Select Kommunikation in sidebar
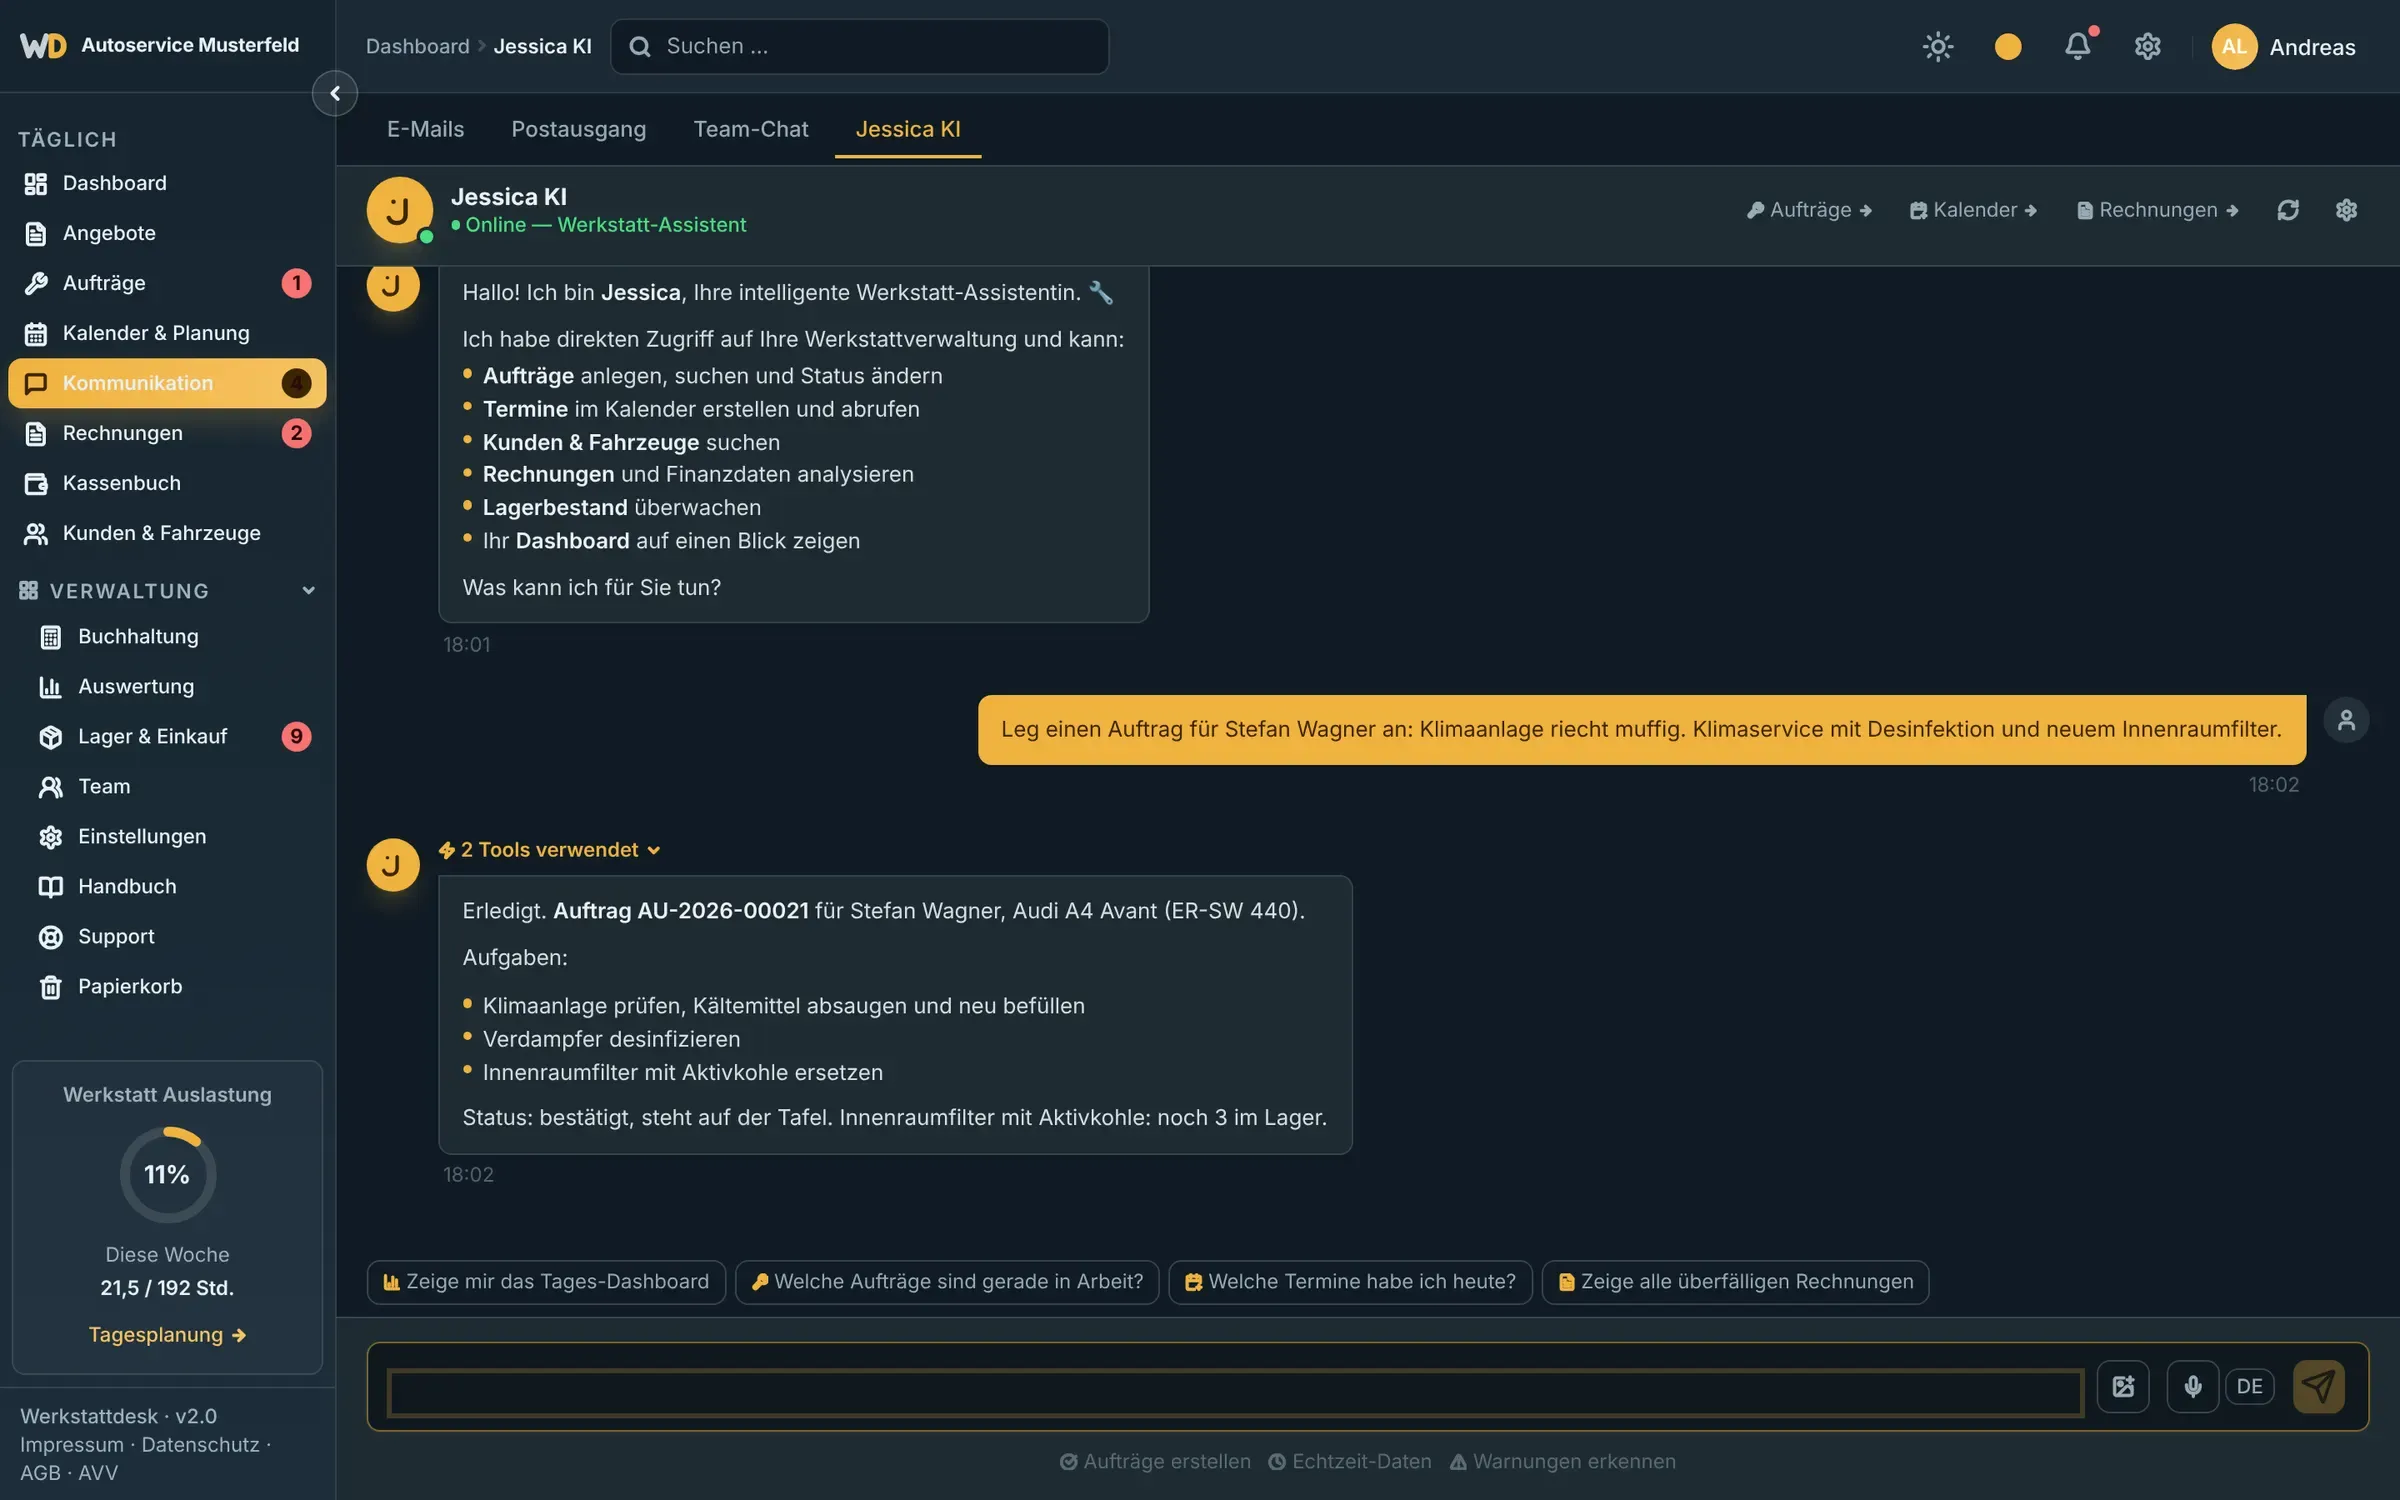This screenshot has width=2400, height=1500. [167, 383]
